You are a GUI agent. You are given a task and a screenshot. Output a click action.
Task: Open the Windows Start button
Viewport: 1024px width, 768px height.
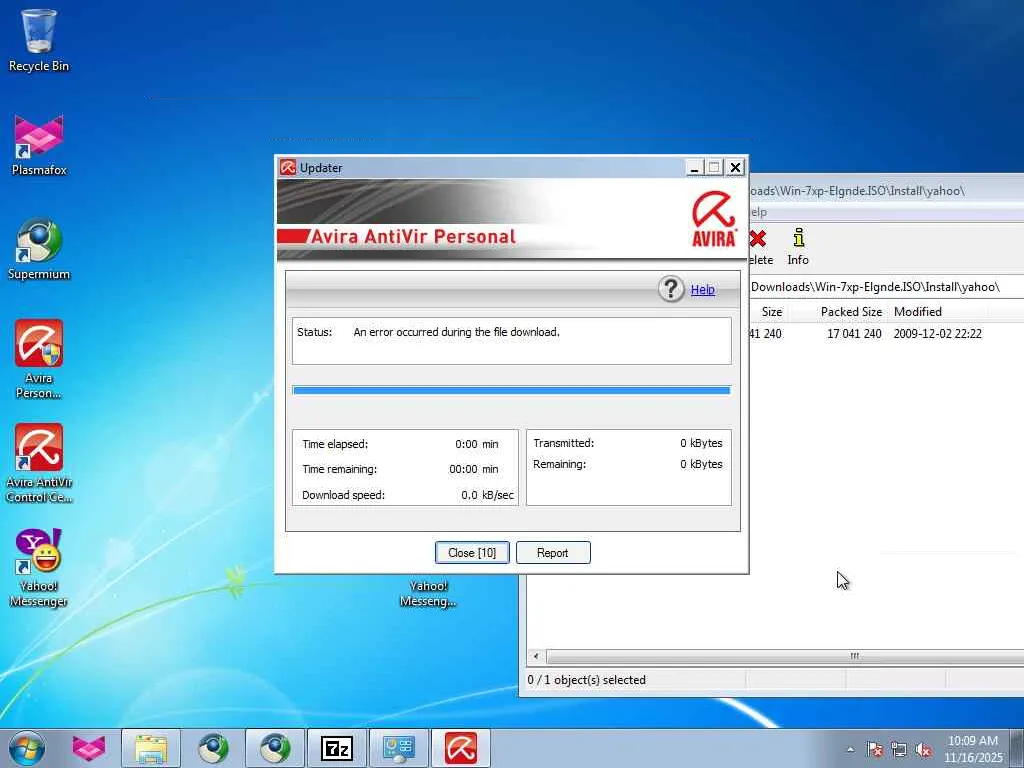27,748
